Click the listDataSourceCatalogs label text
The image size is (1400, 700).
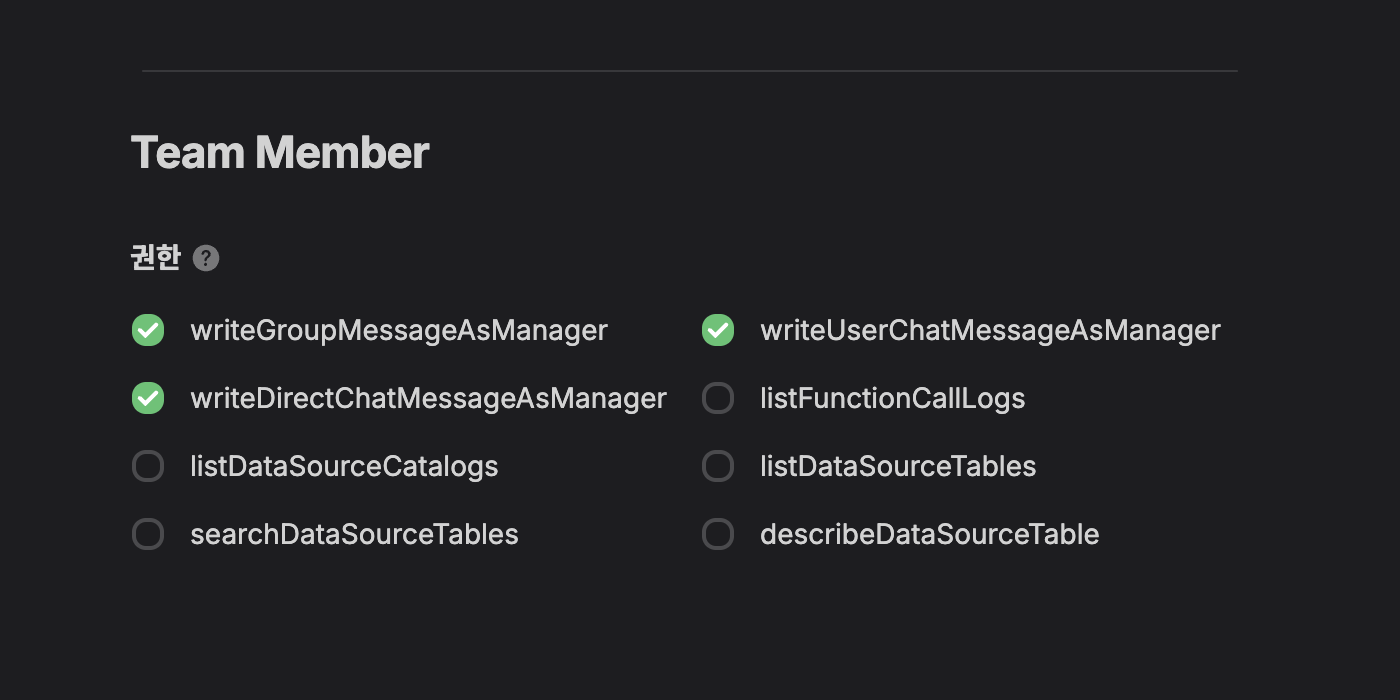click(x=344, y=466)
